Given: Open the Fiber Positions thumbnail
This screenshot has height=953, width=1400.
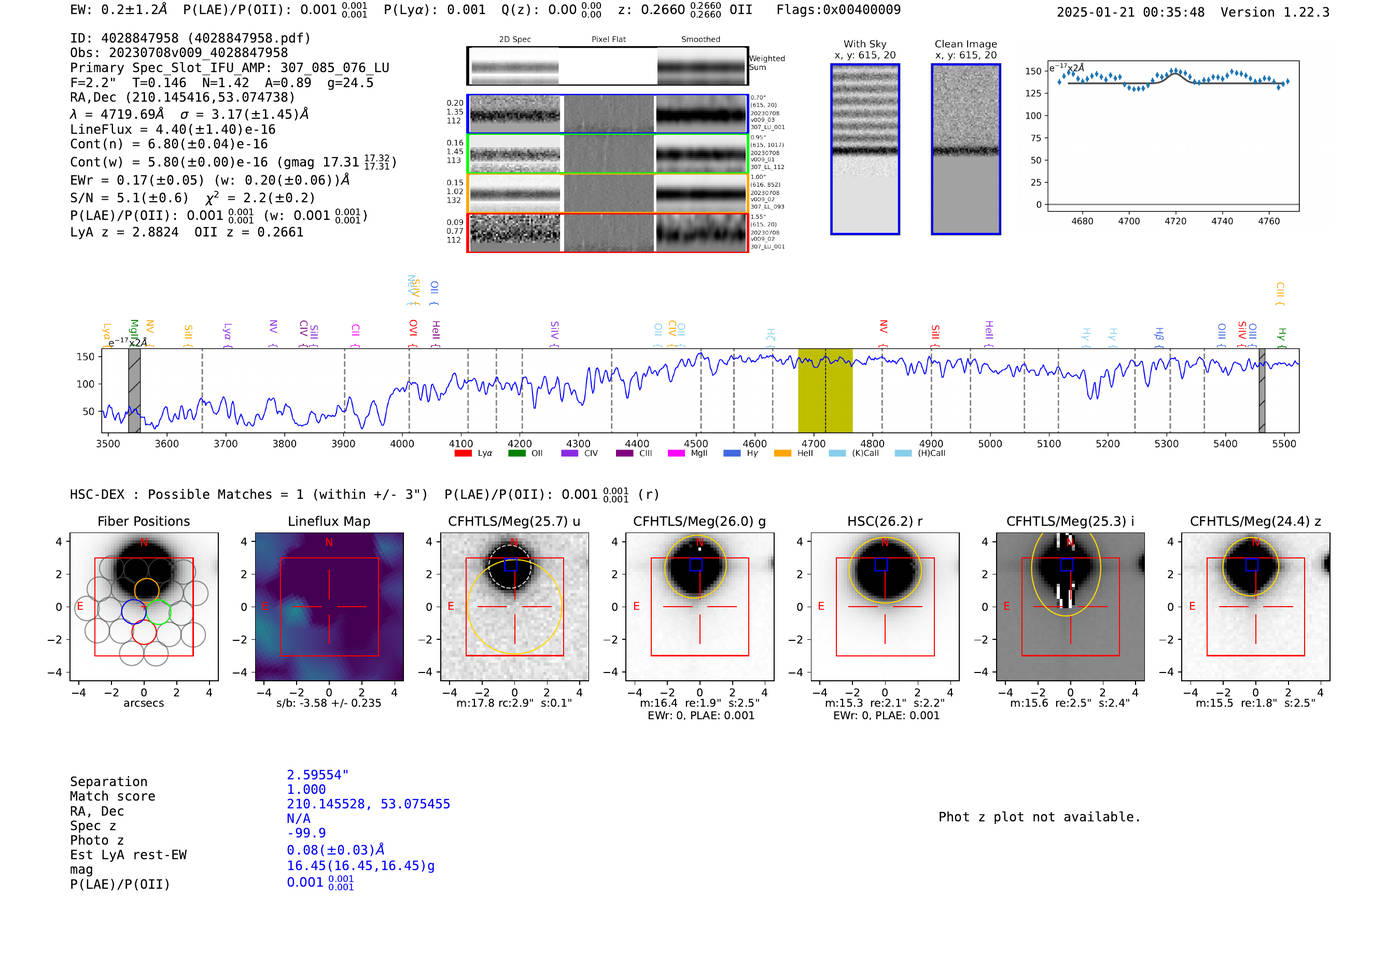Looking at the screenshot, I should [144, 606].
